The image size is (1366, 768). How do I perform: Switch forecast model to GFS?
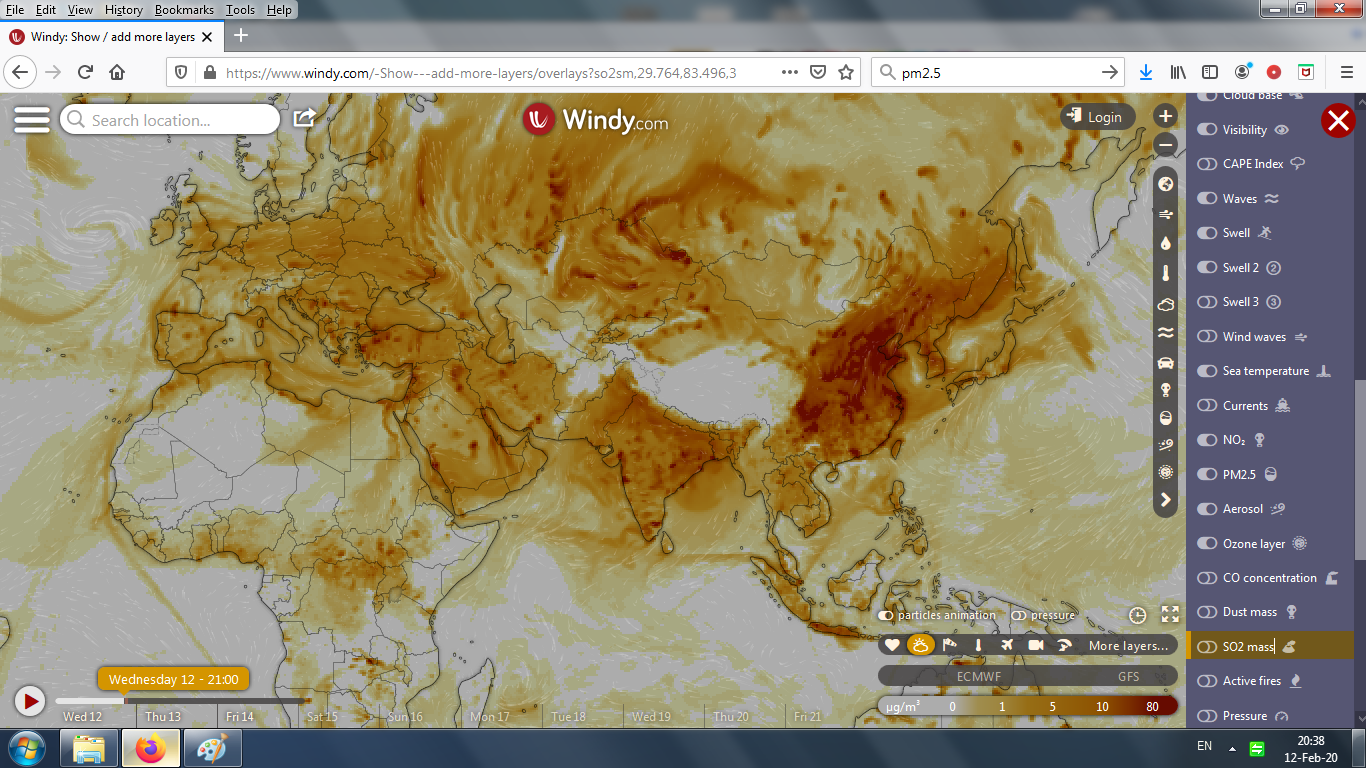pos(1128,677)
